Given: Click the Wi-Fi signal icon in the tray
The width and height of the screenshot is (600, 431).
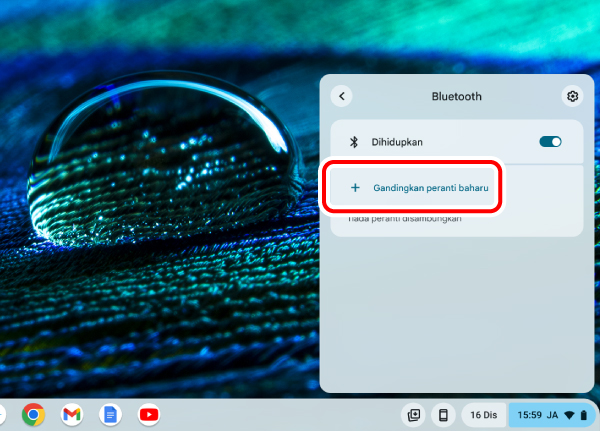Looking at the screenshot, I should click(569, 414).
